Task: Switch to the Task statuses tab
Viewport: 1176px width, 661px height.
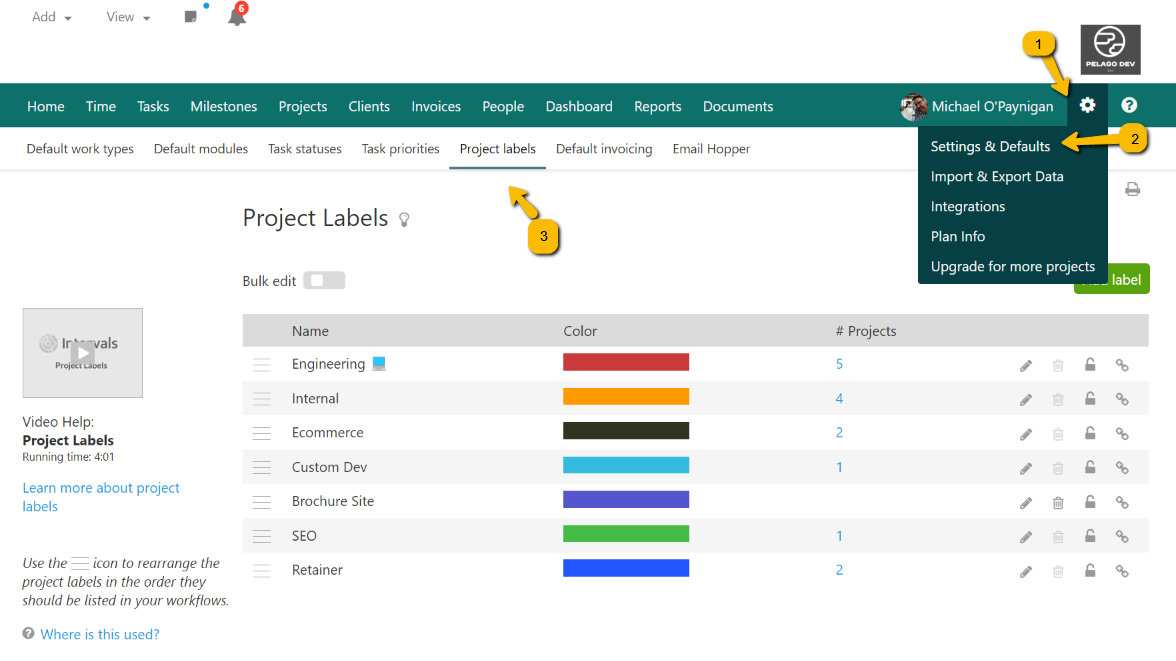Action: (305, 149)
